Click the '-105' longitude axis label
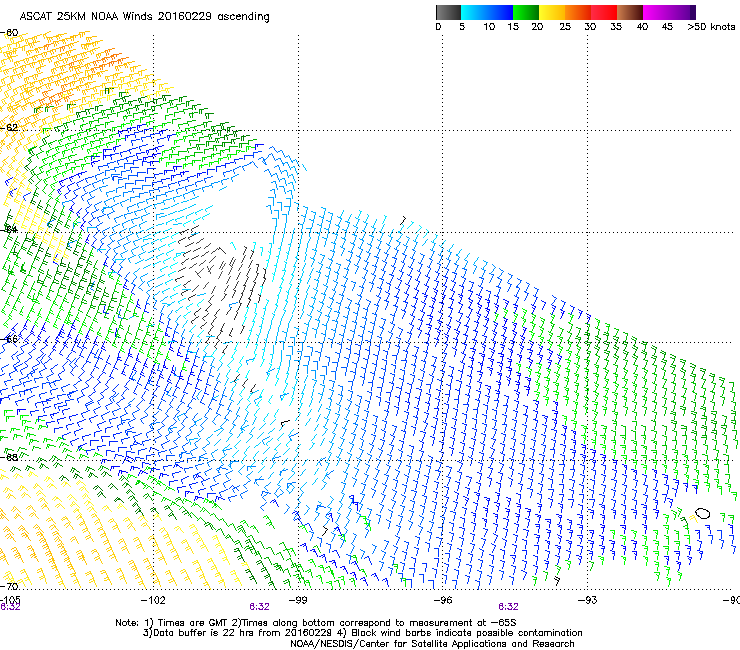740x650 pixels. [10, 600]
